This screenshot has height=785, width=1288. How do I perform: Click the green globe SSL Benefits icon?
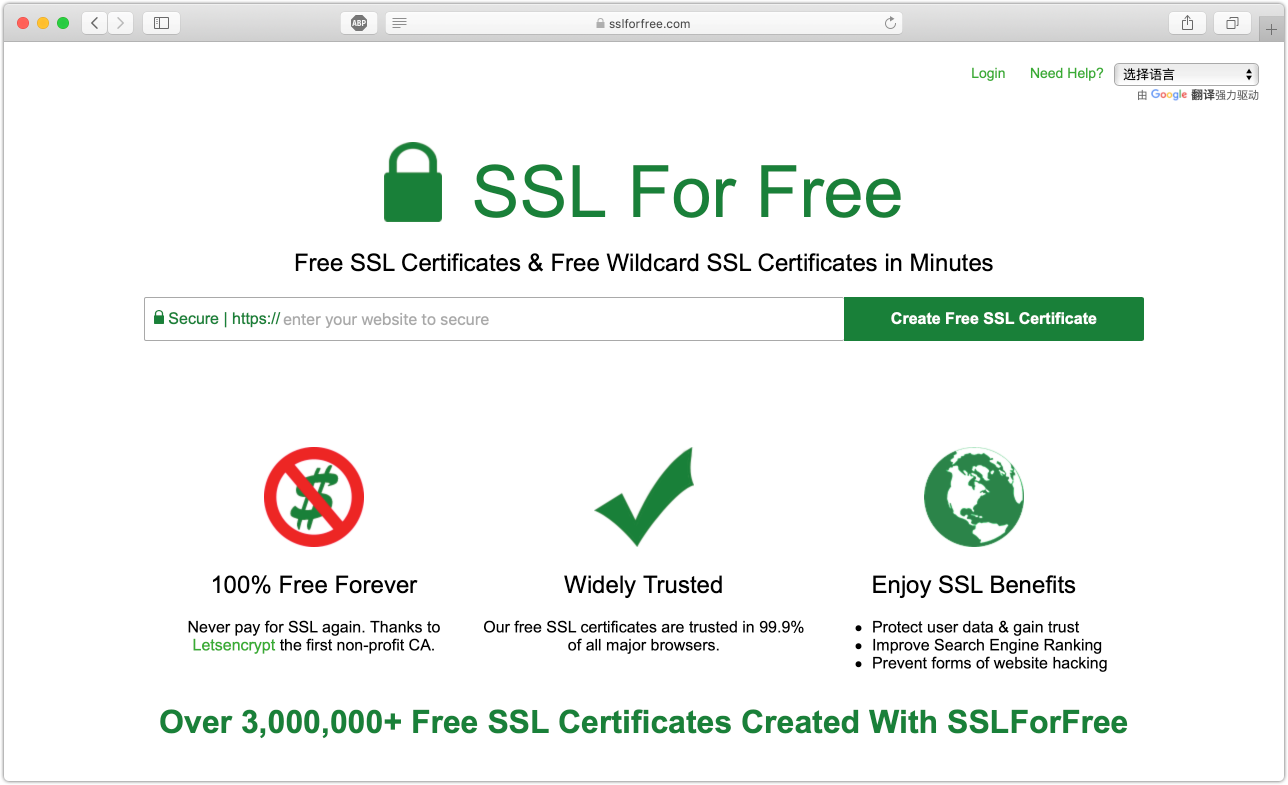pyautogui.click(x=974, y=497)
